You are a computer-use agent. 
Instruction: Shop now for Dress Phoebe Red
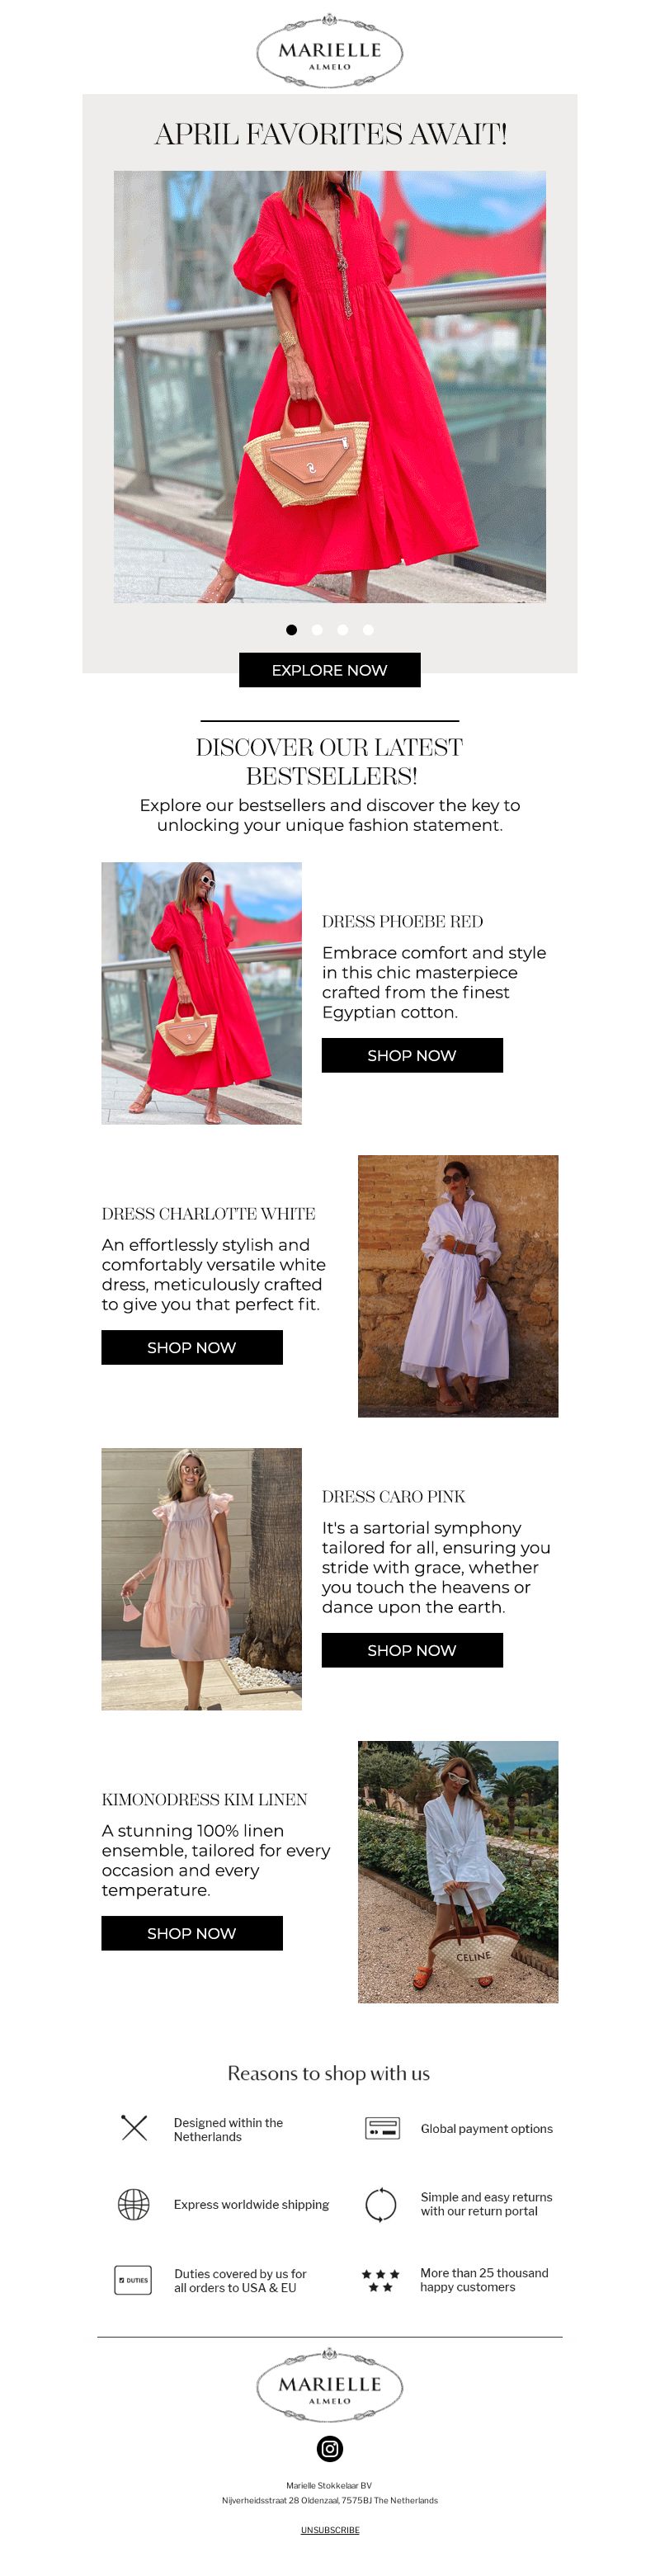pos(412,1055)
